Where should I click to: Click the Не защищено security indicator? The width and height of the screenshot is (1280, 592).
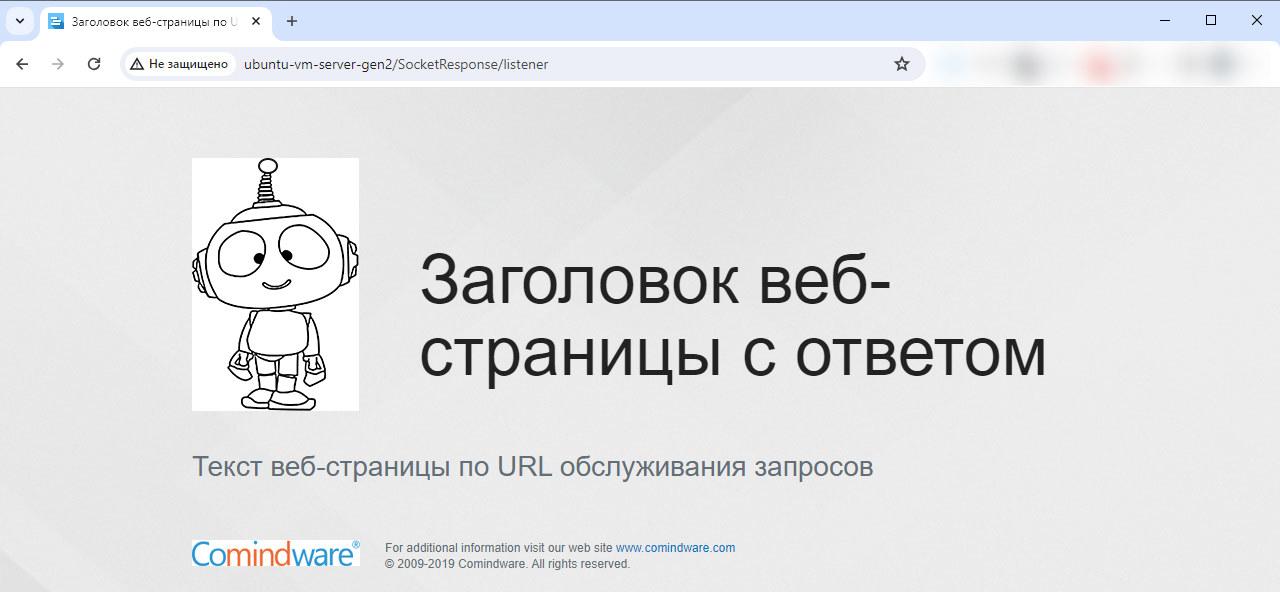click(x=180, y=64)
